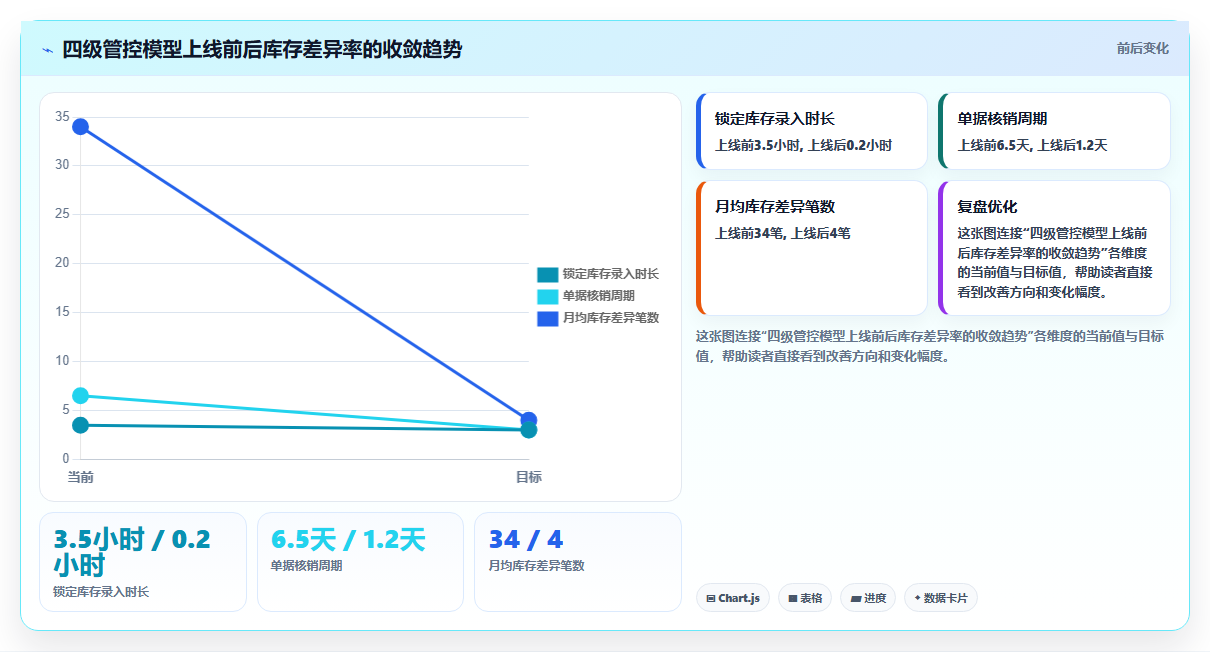This screenshot has height=652, width=1210.
Task: Click the 单据核销周期 point at 当前
Action: tap(80, 396)
